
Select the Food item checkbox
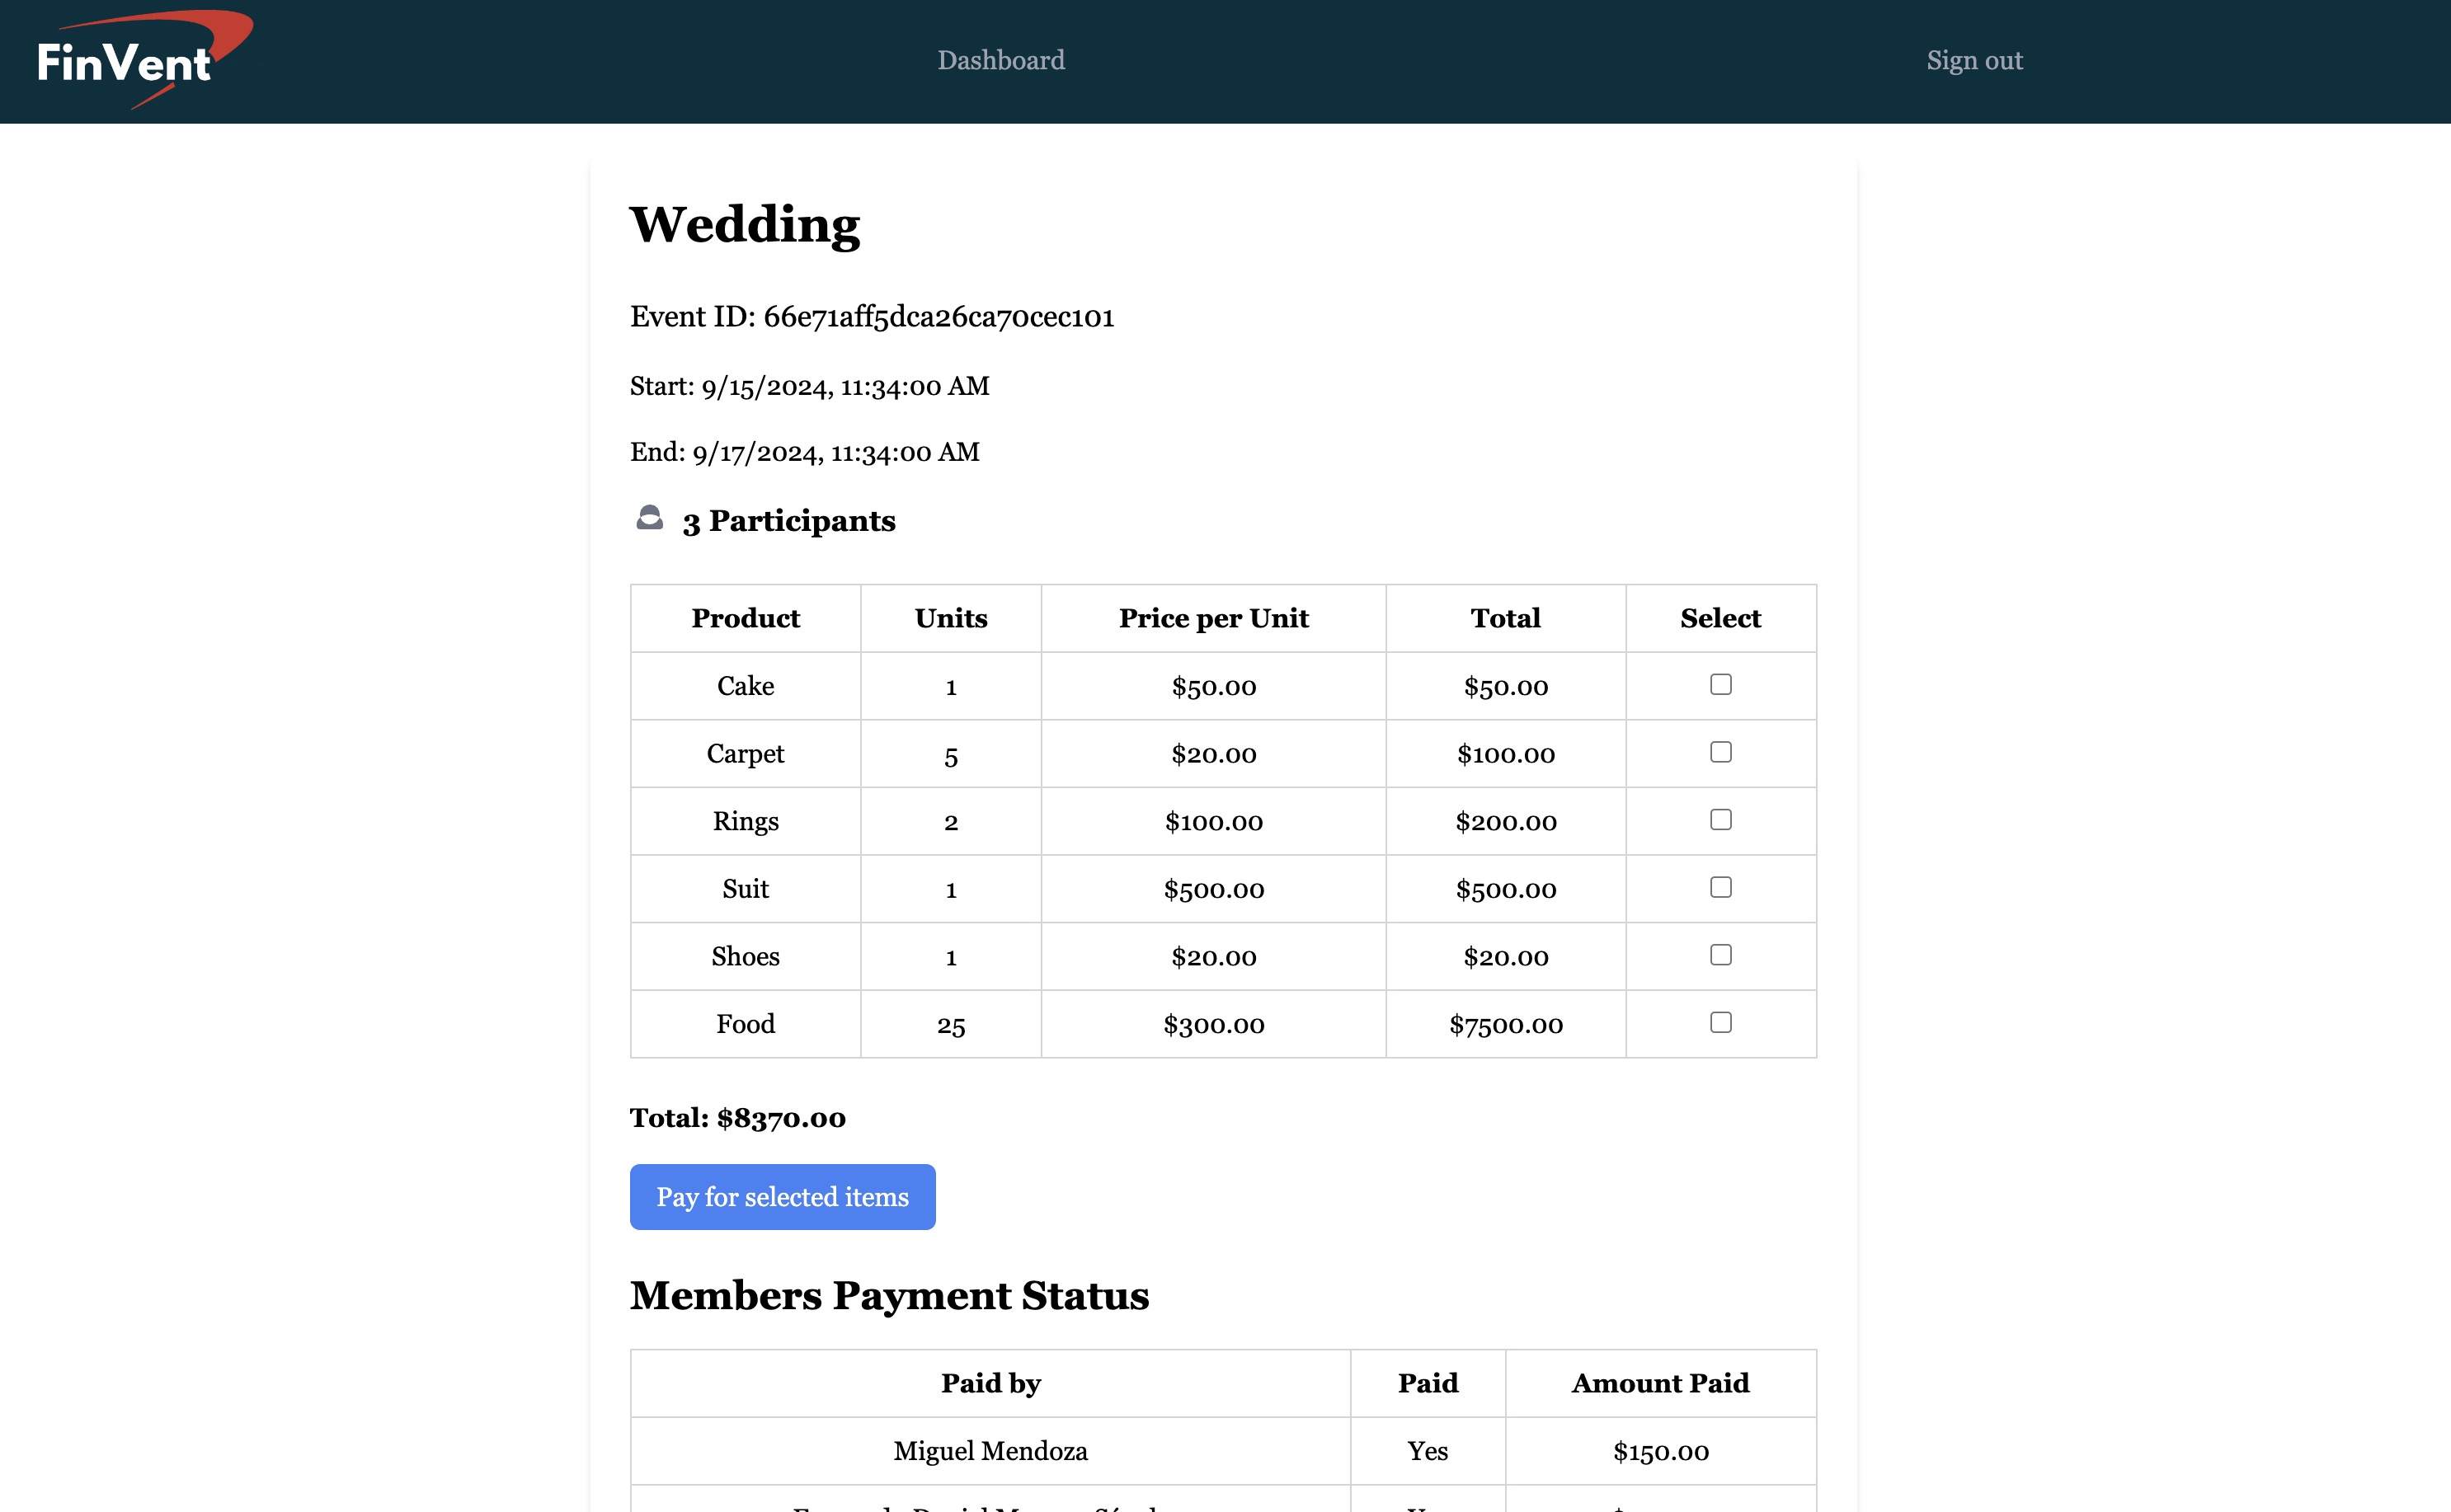(1720, 1022)
